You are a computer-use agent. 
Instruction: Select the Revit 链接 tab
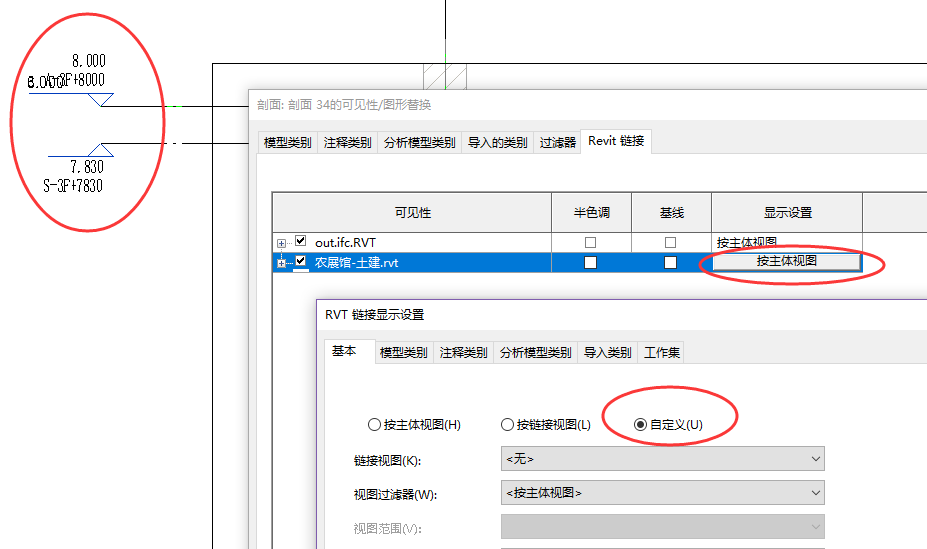[616, 141]
